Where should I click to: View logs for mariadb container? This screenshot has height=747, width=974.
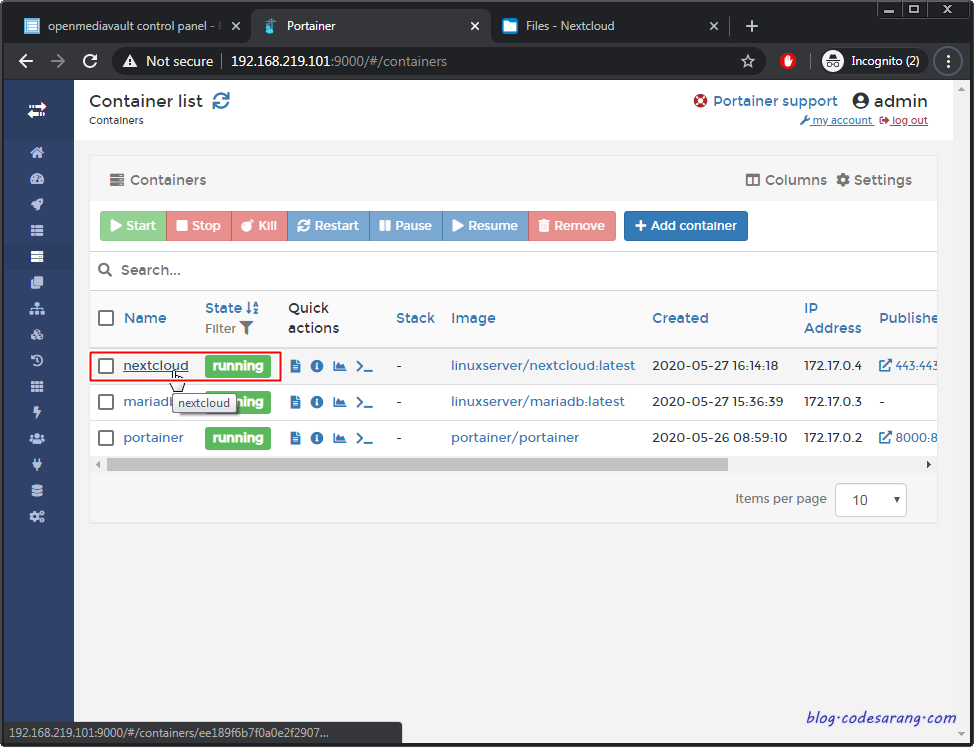tap(296, 402)
